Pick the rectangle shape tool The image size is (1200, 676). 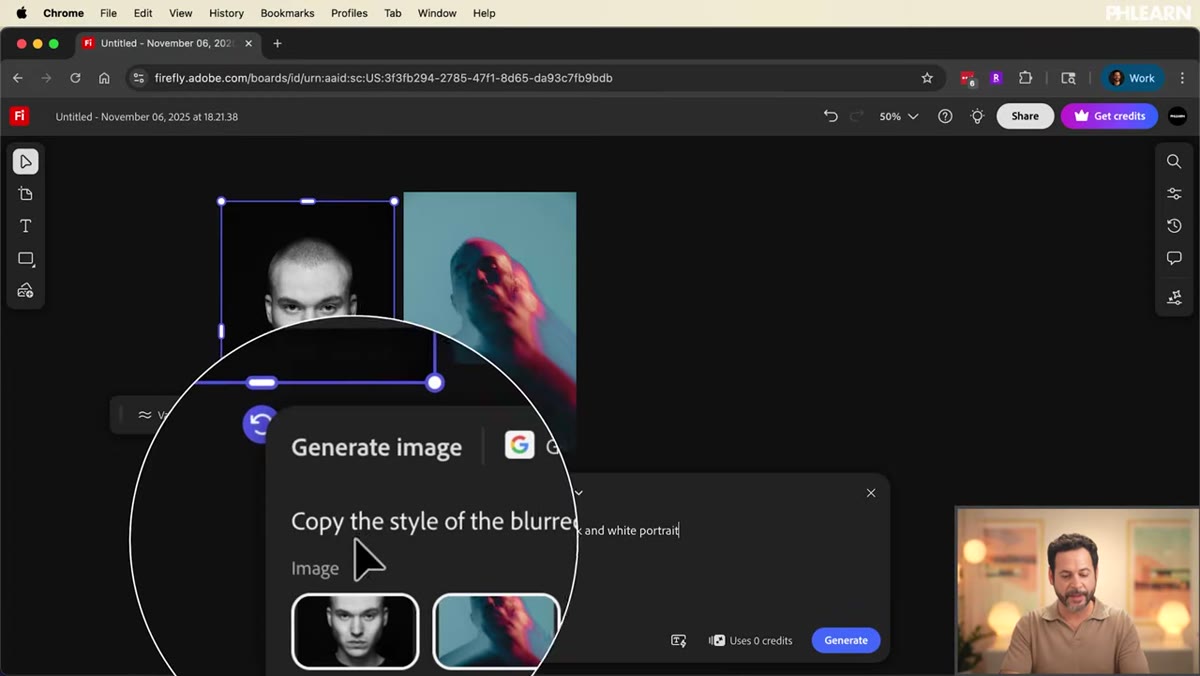(26, 258)
